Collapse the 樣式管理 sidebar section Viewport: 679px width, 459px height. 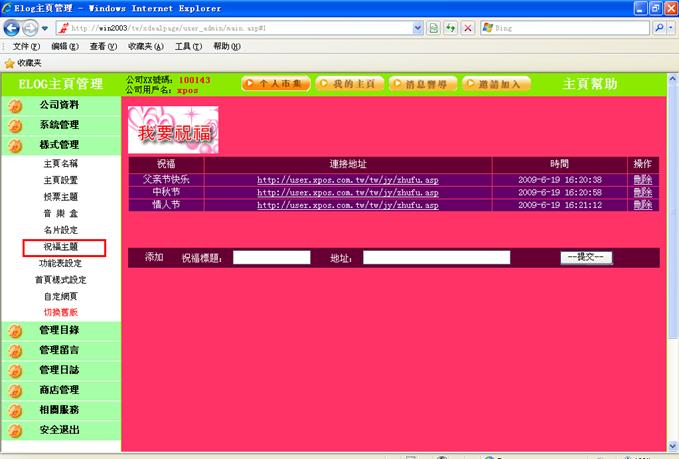pyautogui.click(x=59, y=145)
